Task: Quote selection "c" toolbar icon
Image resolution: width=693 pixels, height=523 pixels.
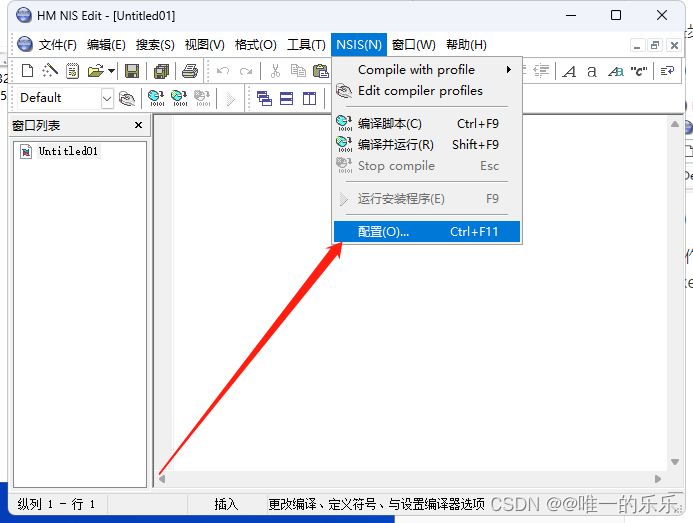Action: [x=639, y=71]
